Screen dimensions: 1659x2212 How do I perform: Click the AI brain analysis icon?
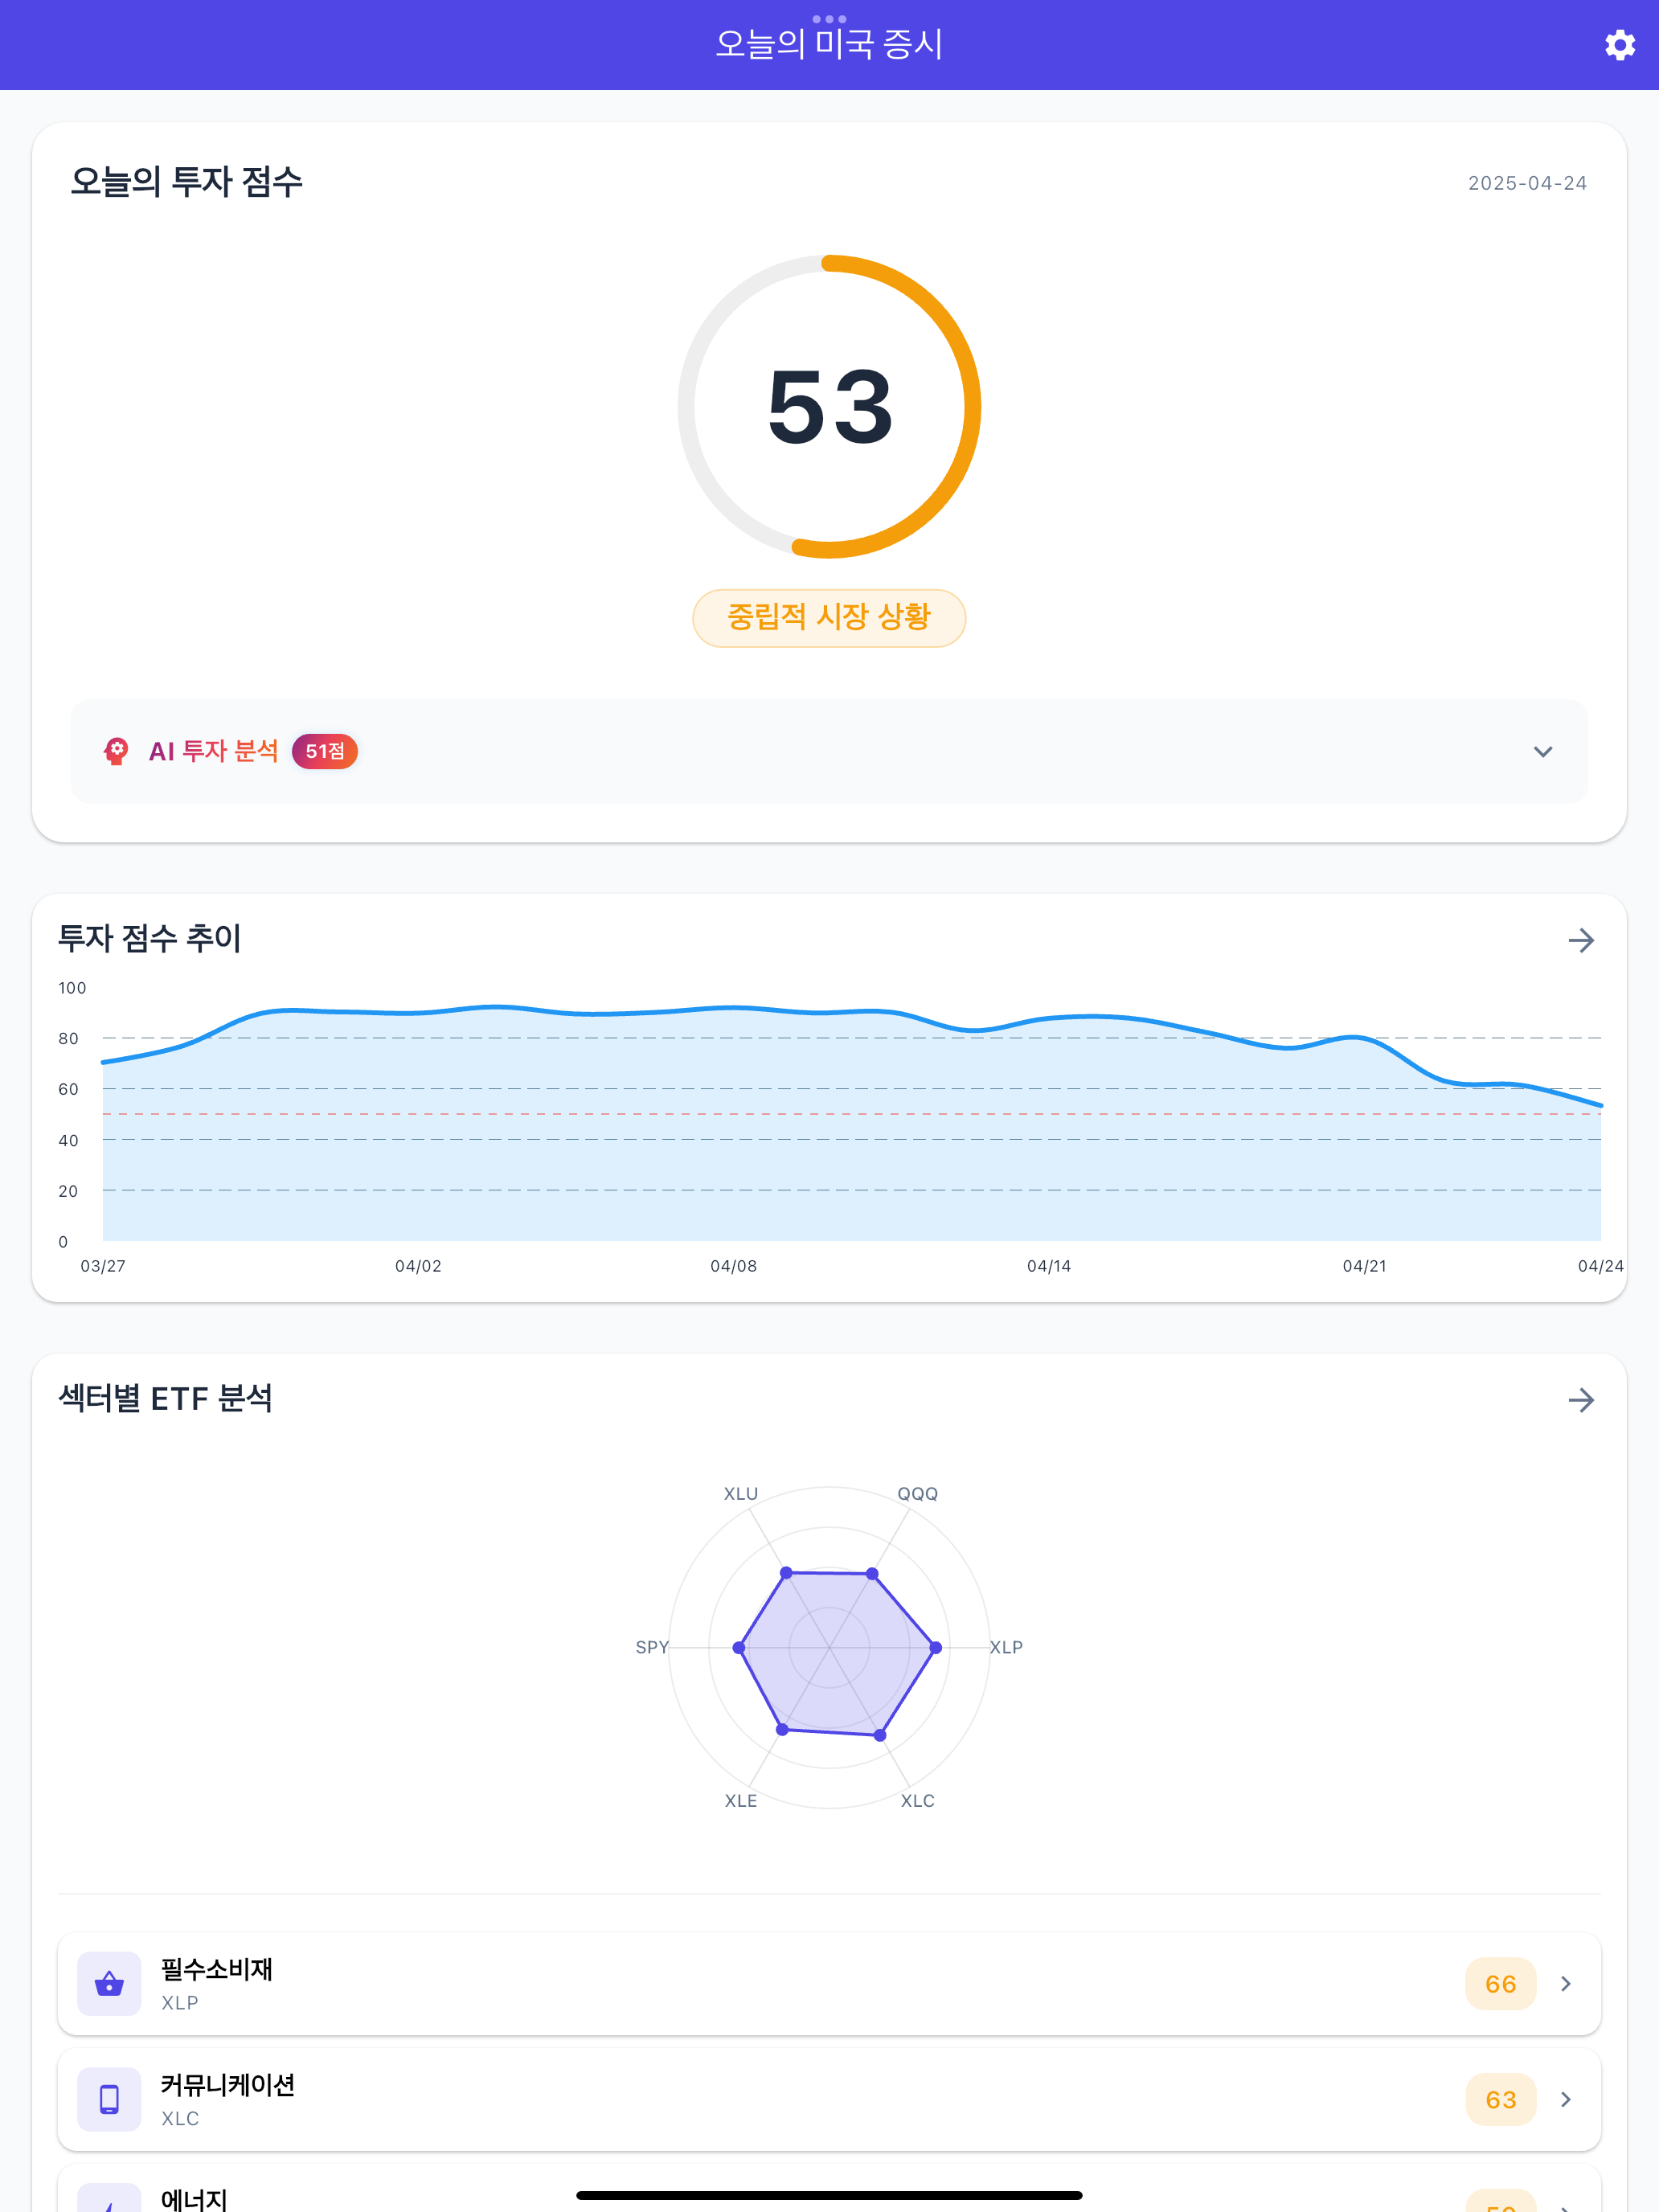coord(116,751)
